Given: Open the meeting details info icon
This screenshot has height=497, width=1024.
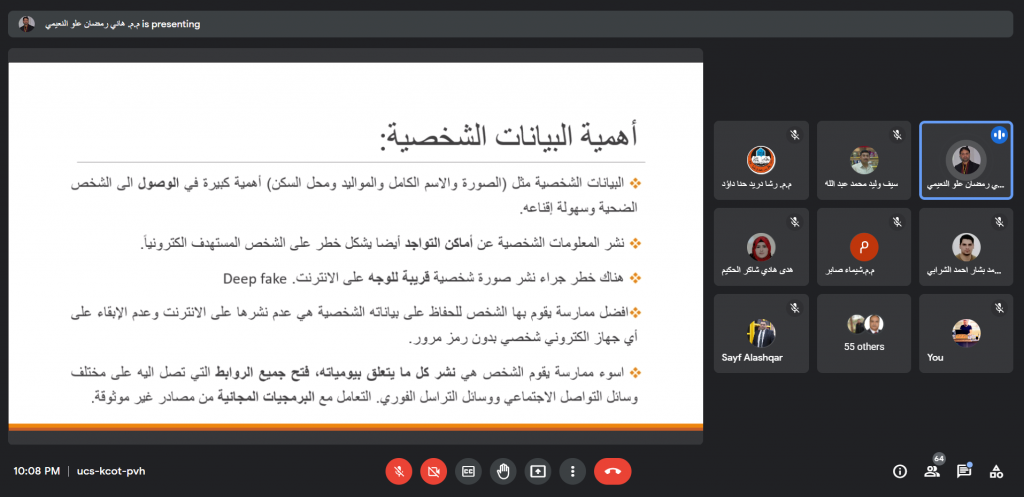Looking at the screenshot, I should tap(900, 471).
